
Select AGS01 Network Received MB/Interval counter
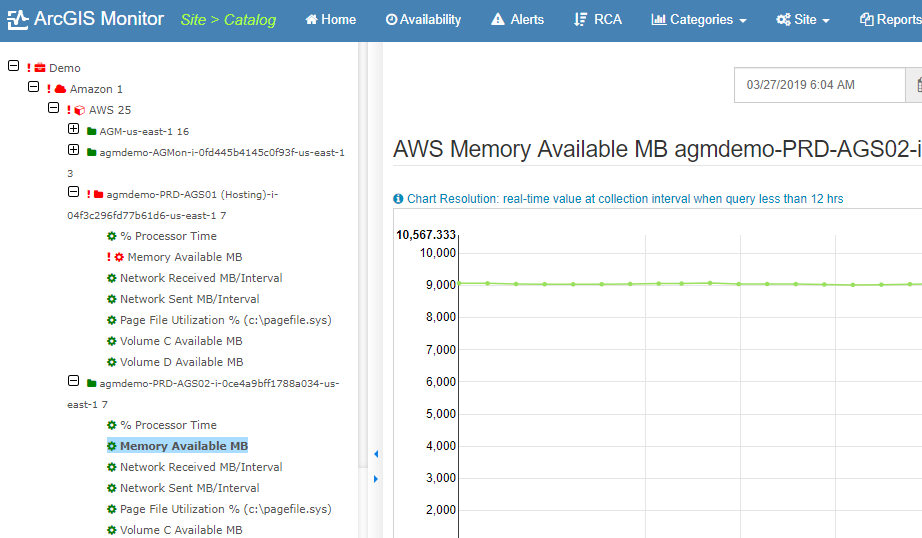click(201, 278)
